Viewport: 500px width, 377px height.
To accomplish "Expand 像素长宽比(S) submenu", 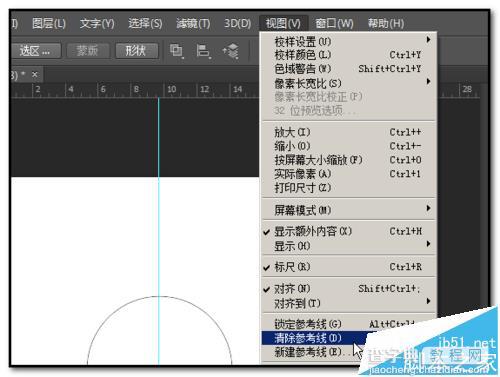I will pos(349,83).
